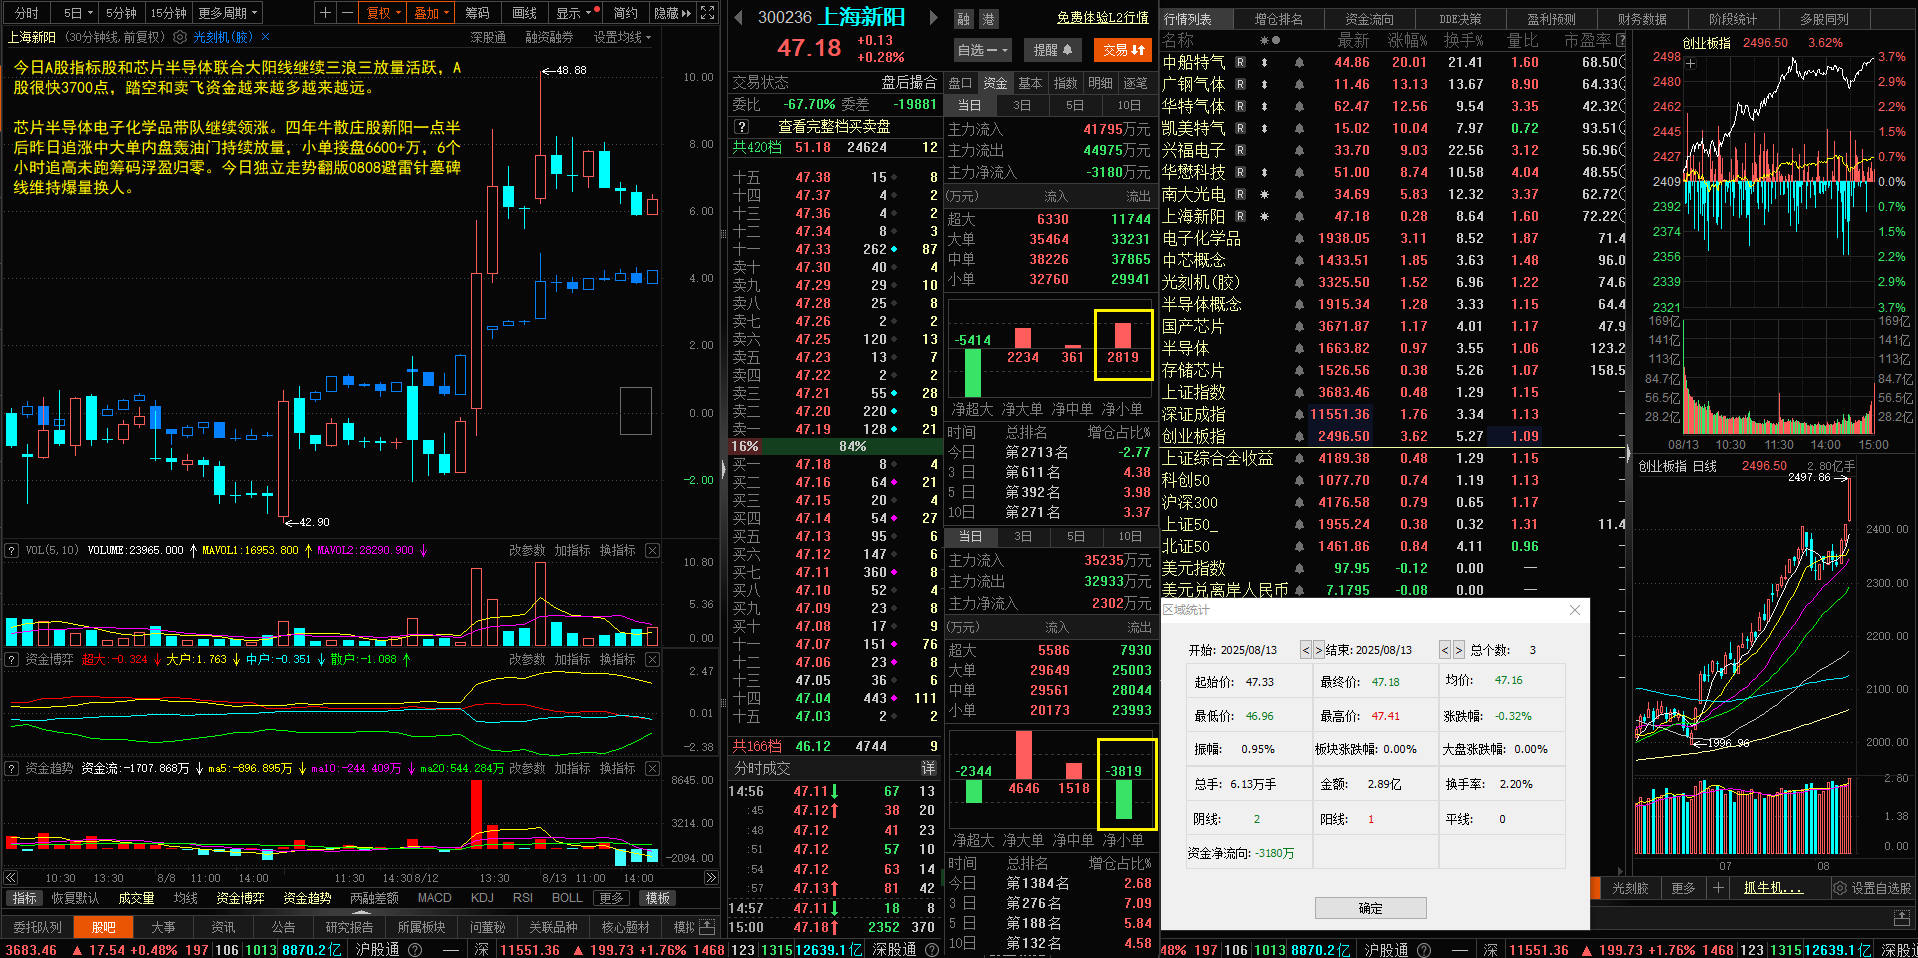The height and width of the screenshot is (958, 1918).
Task: Click the help icon beside 查看完整档买卖盘
Action: (x=741, y=127)
